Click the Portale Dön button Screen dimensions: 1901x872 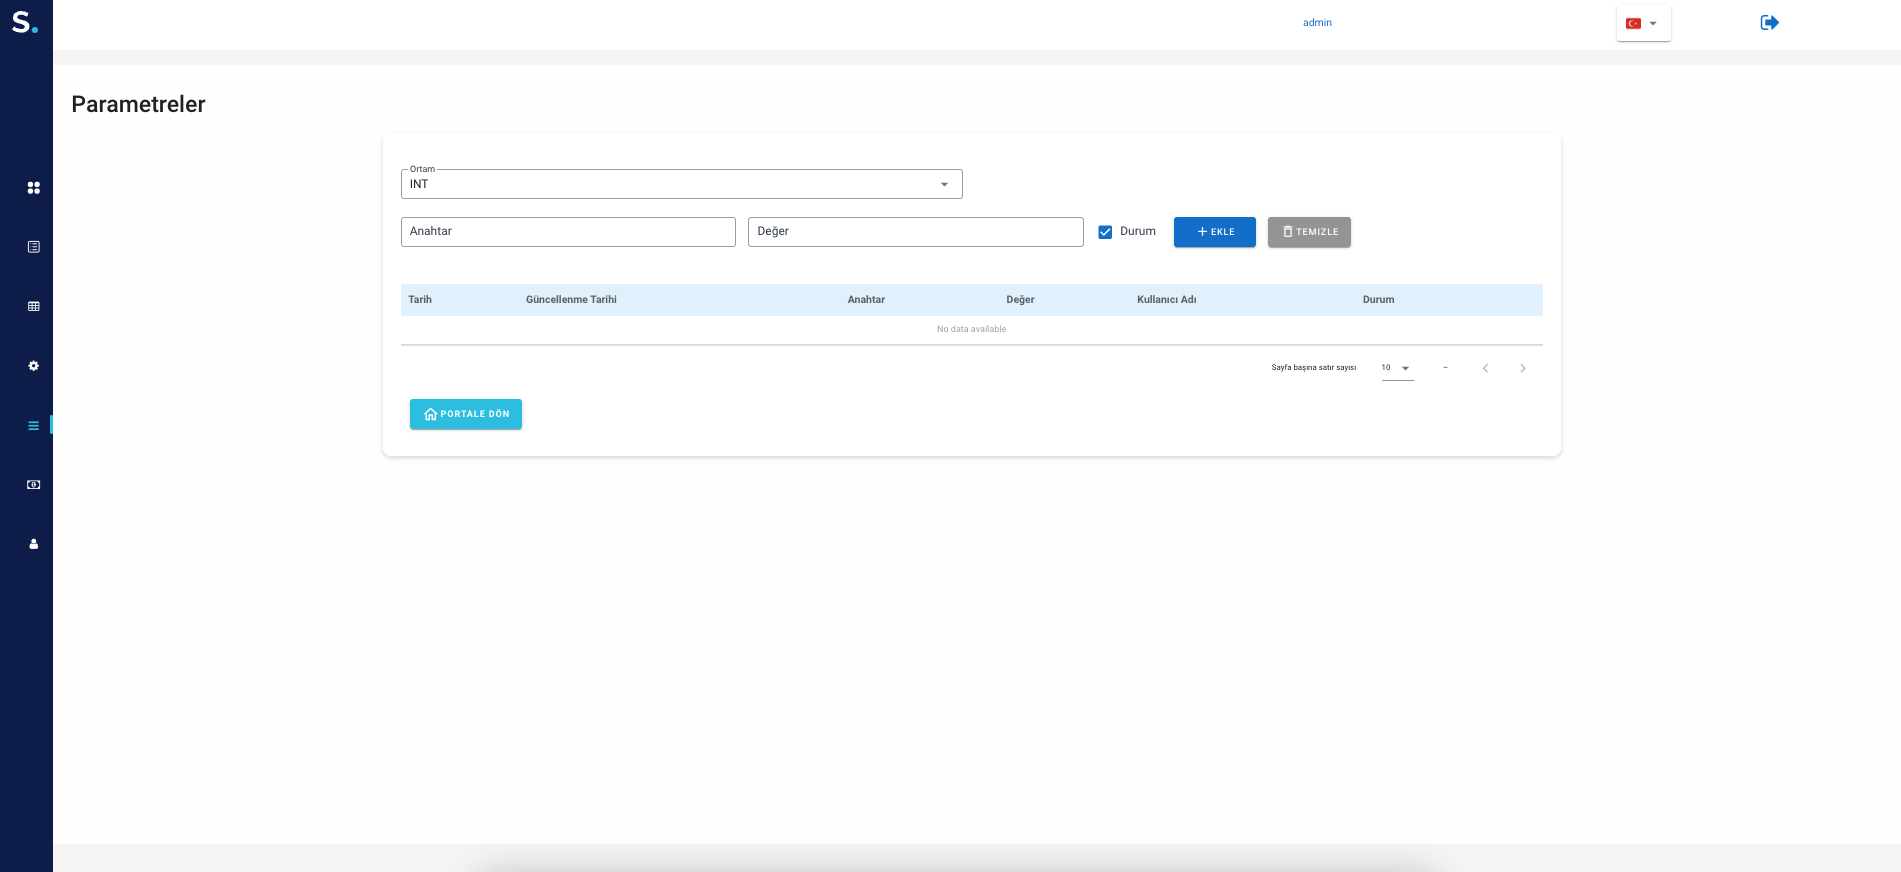(466, 414)
